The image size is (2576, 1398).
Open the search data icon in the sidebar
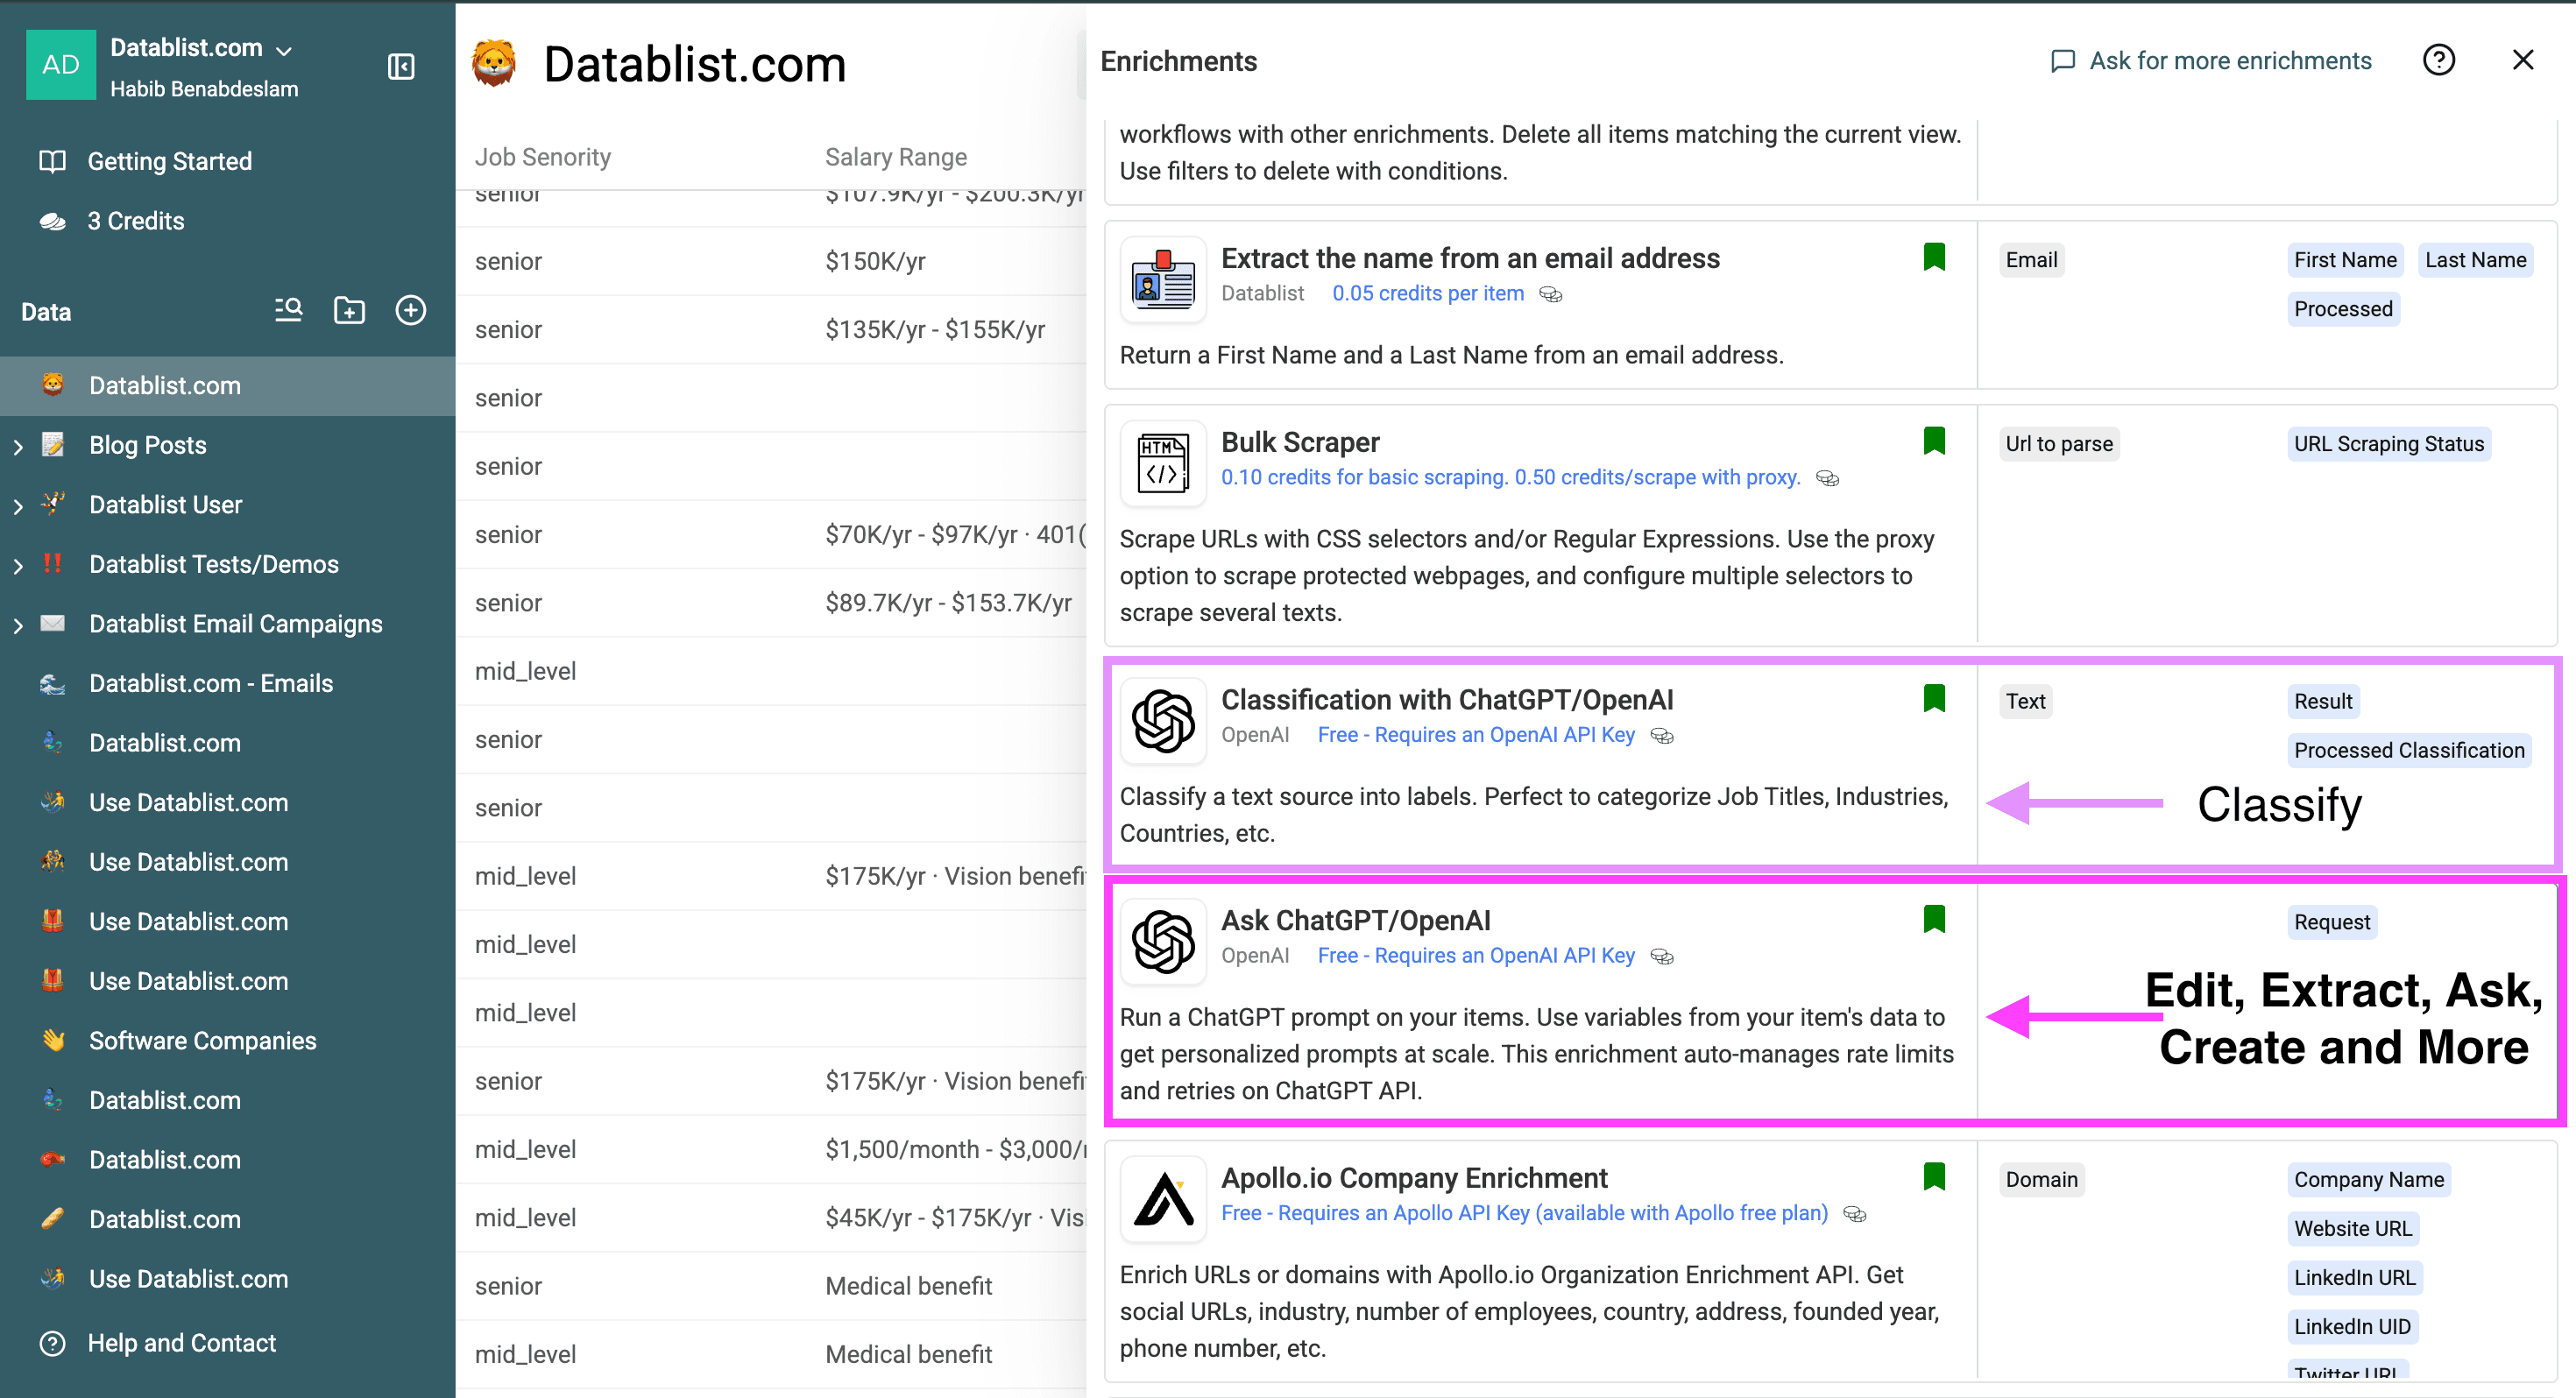[x=287, y=310]
